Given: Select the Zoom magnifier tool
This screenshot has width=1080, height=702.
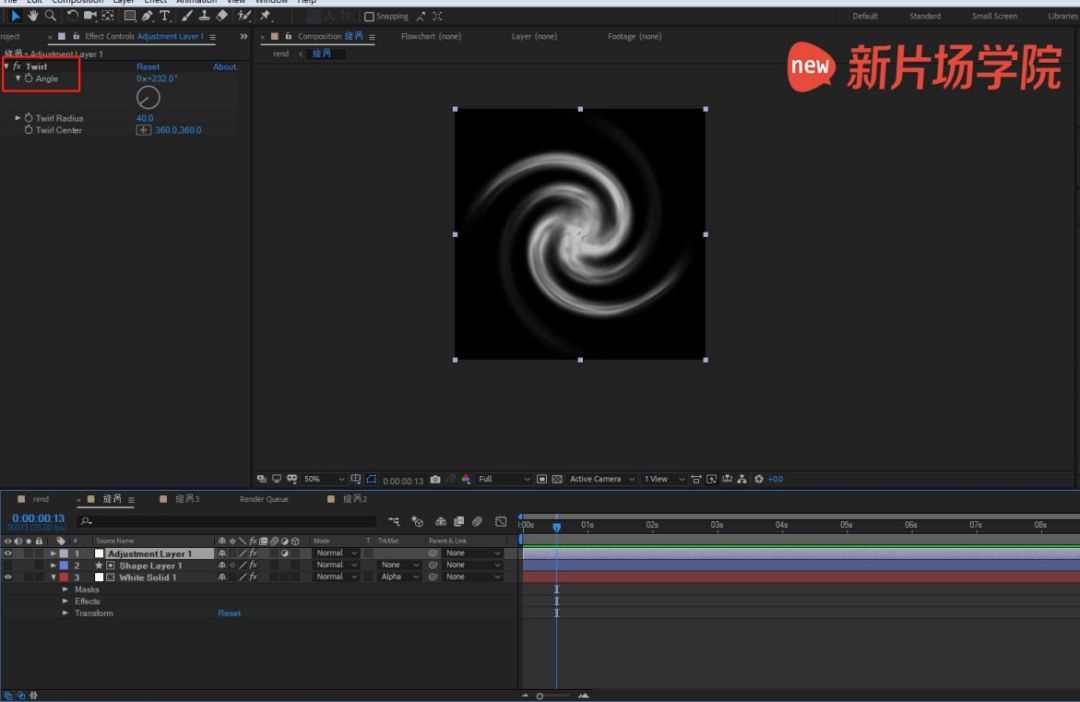Looking at the screenshot, I should 50,16.
